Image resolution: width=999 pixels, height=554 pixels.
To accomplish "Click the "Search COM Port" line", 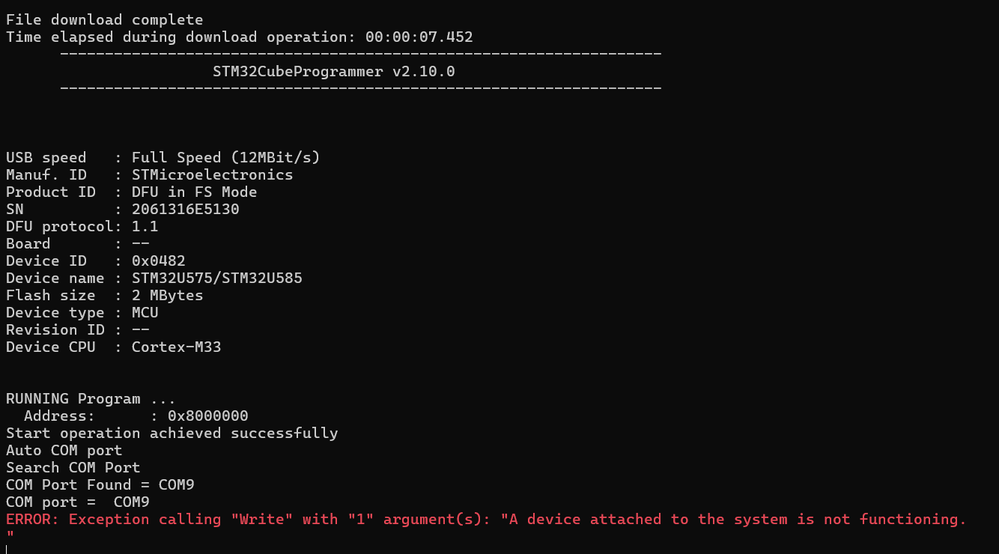I will (73, 467).
